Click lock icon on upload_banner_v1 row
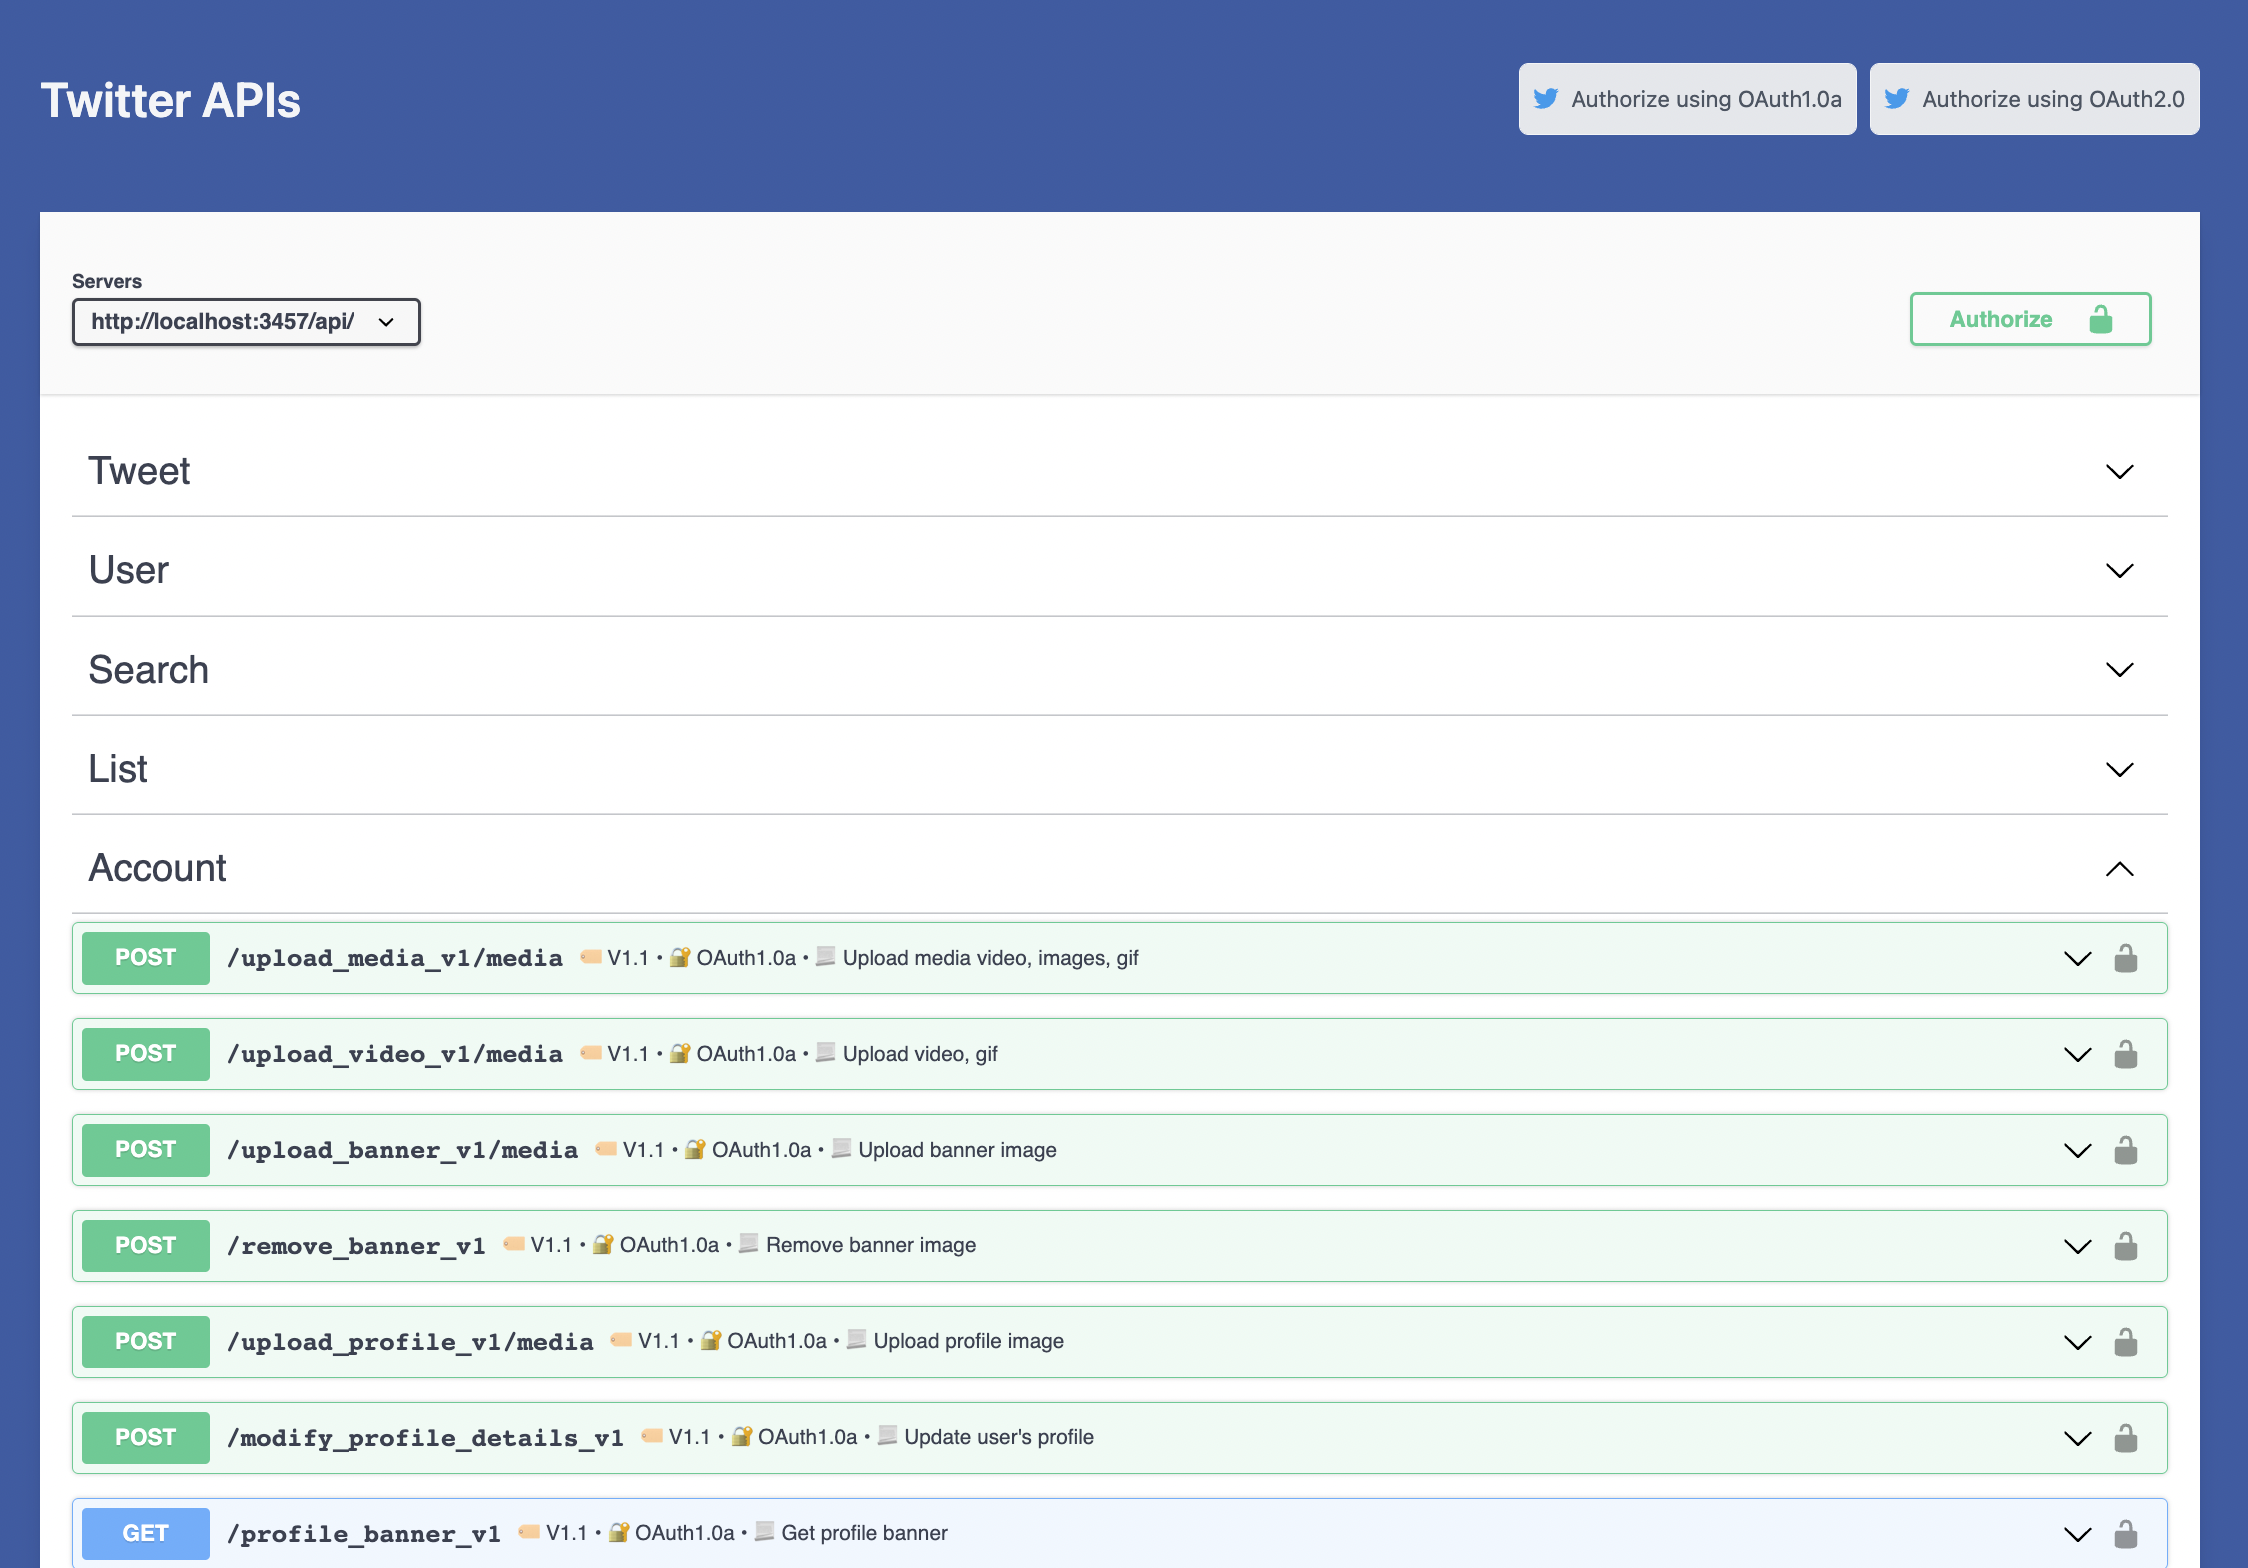 coord(2125,1150)
